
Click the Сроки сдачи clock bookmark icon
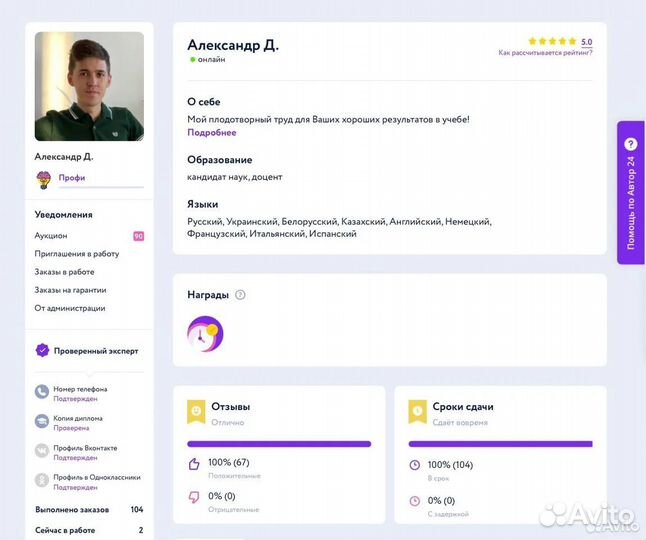[x=417, y=411]
